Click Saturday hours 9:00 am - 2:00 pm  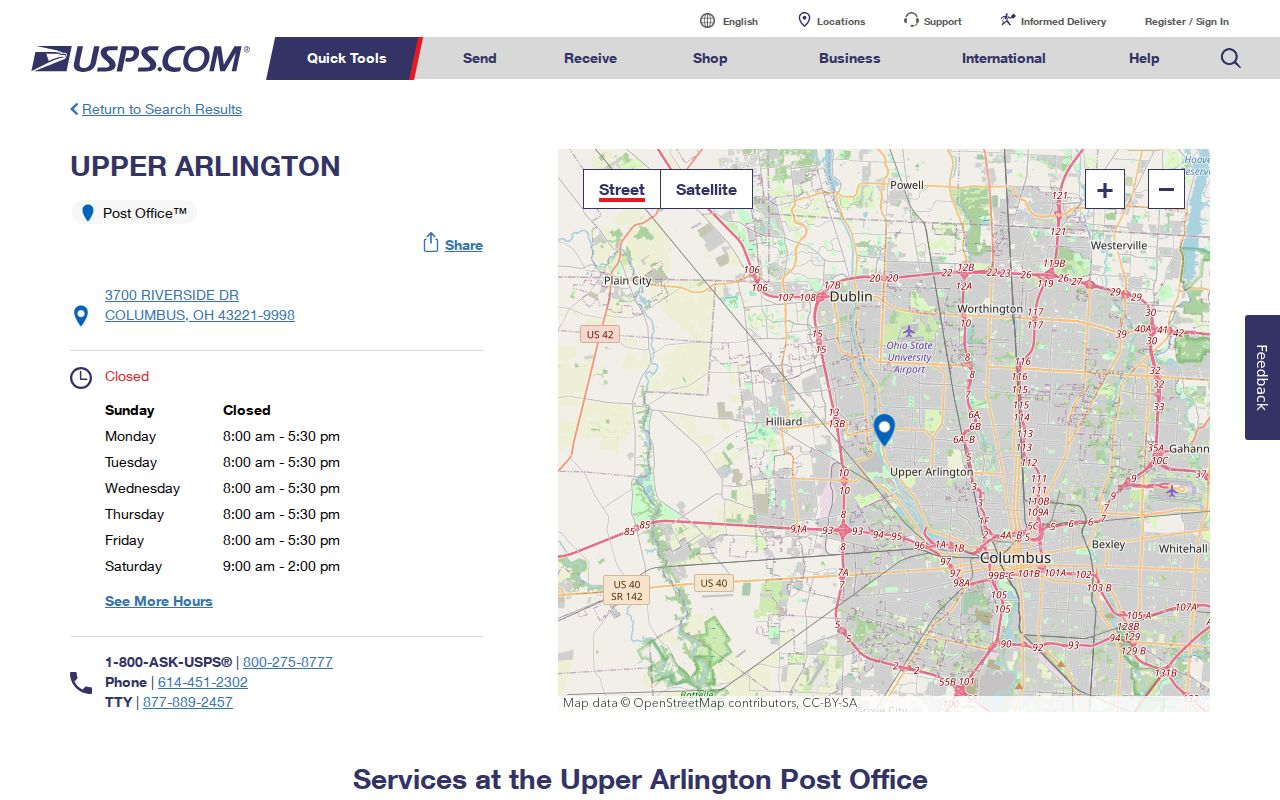coord(281,566)
